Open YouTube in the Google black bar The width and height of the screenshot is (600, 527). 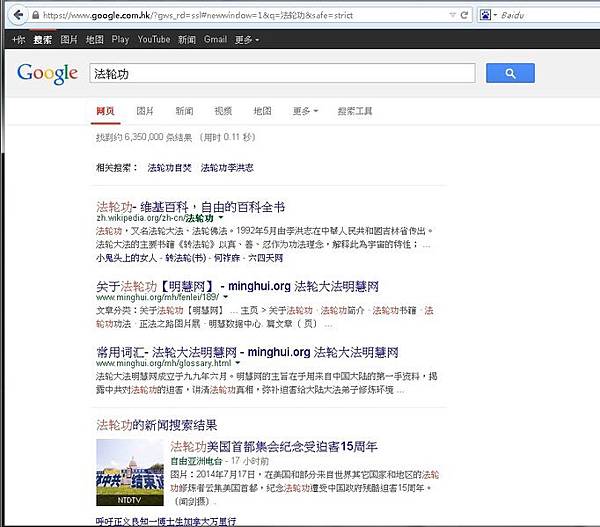click(154, 39)
